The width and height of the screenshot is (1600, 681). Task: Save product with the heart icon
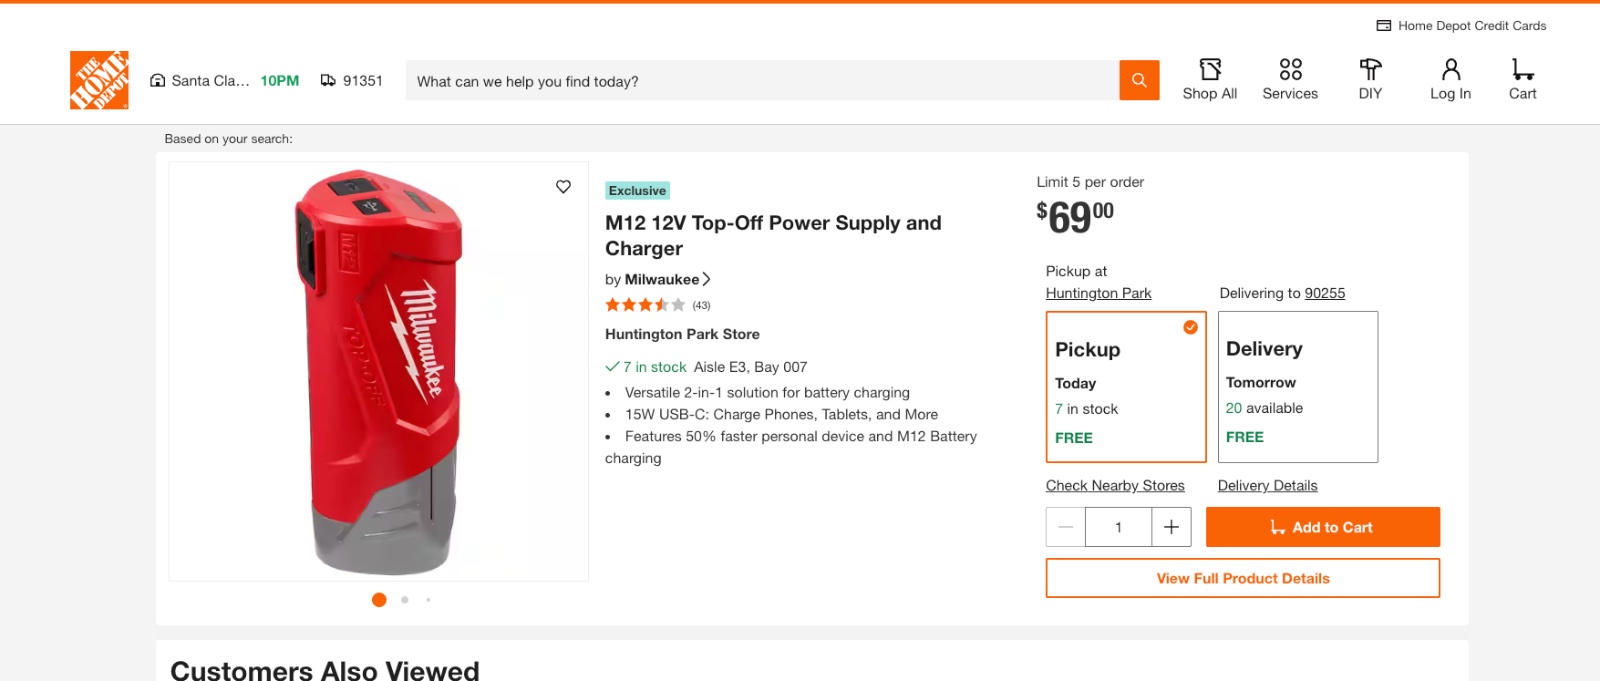[x=563, y=186]
